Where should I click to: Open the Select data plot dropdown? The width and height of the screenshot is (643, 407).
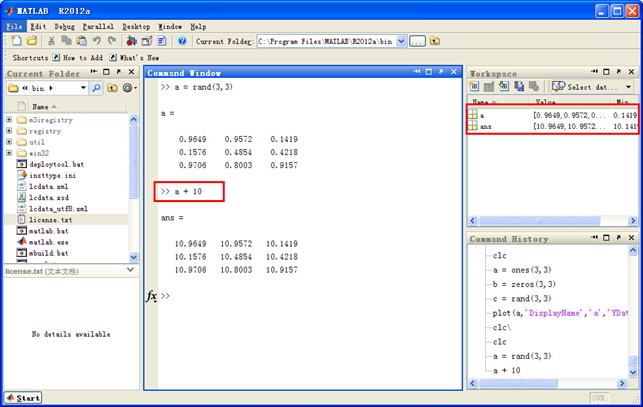[x=628, y=87]
